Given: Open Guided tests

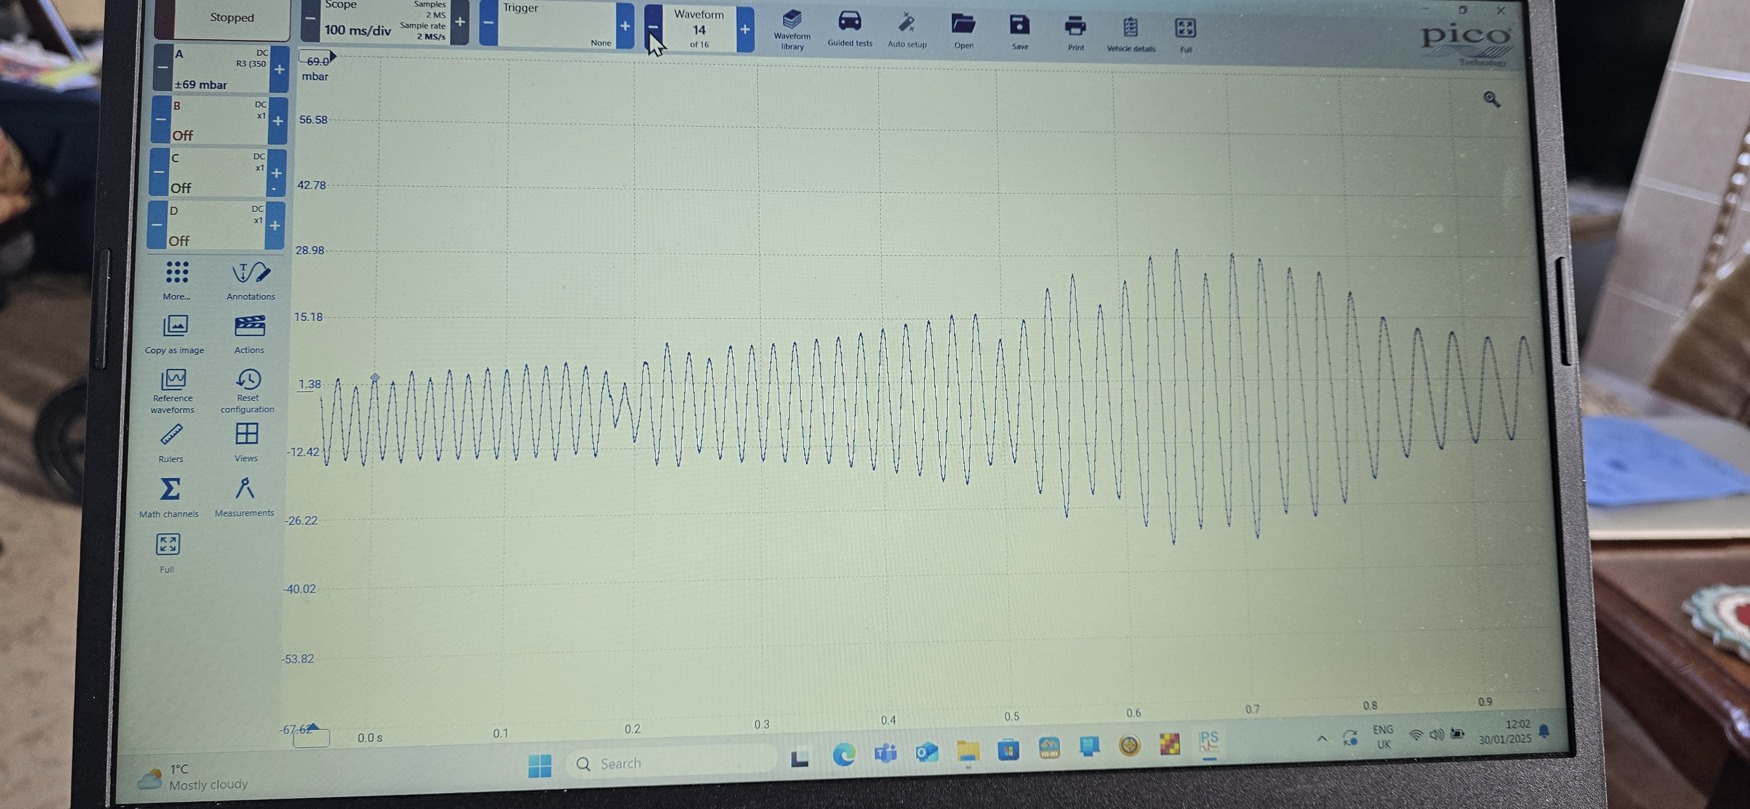Looking at the screenshot, I should pos(849,28).
